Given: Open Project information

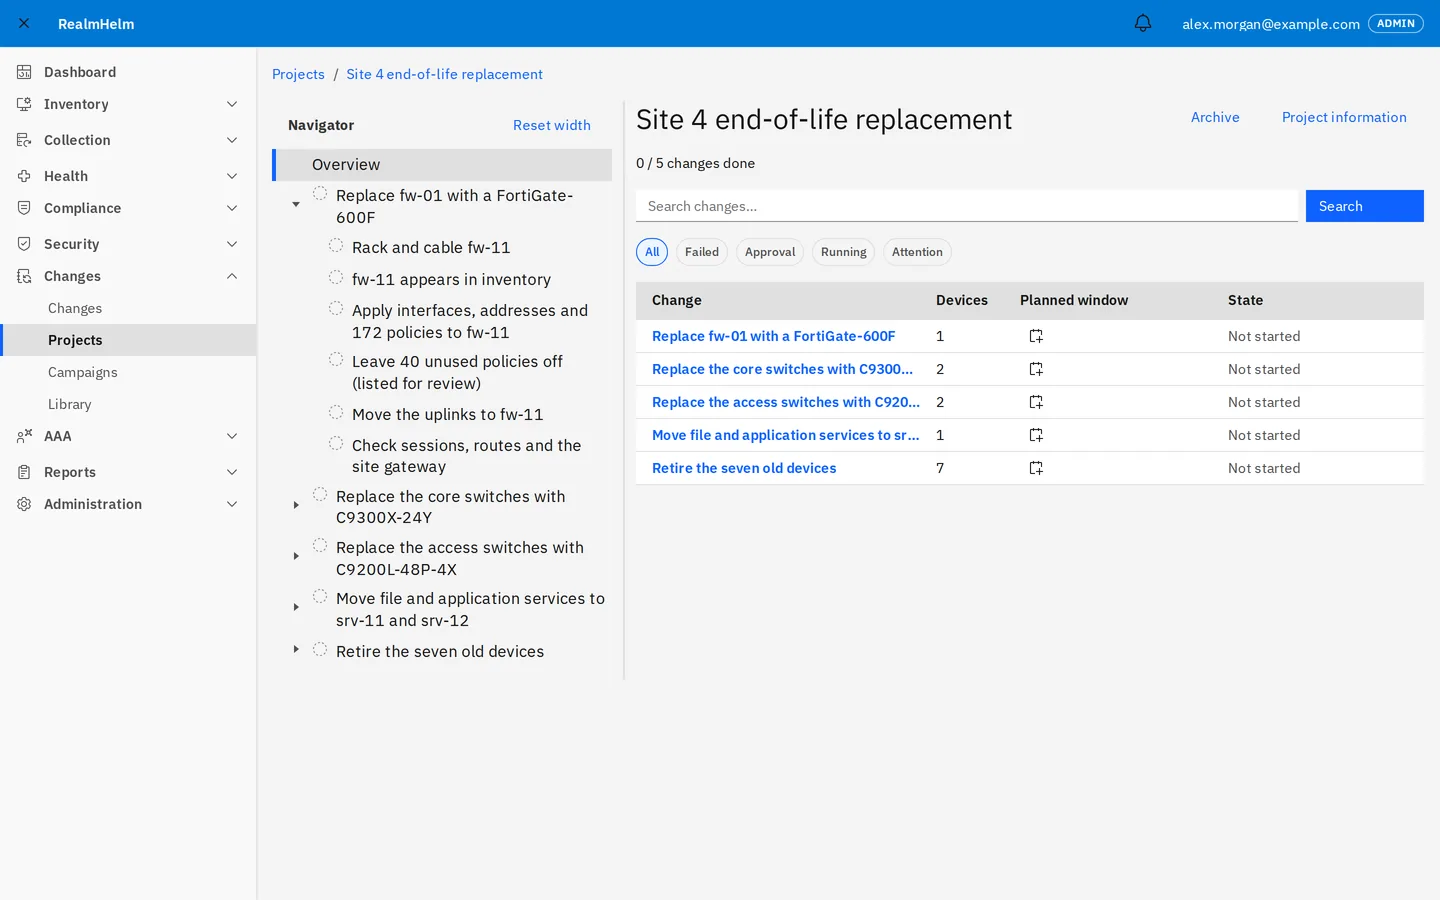Looking at the screenshot, I should point(1344,117).
